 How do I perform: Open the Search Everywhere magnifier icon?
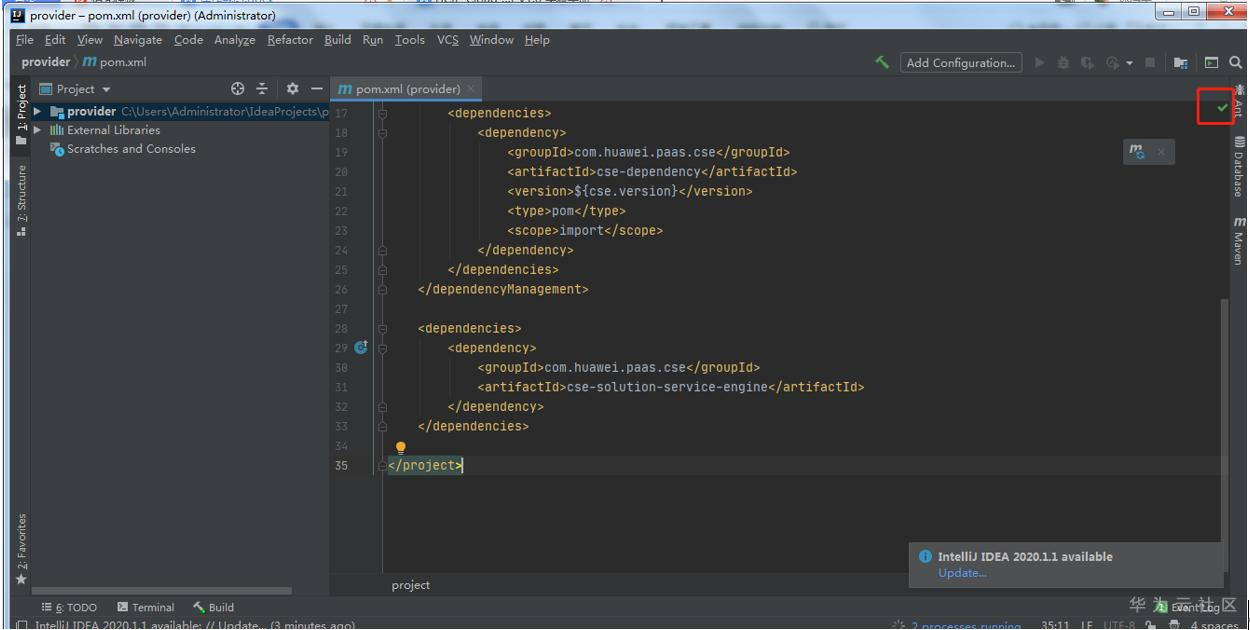pyautogui.click(x=1236, y=62)
